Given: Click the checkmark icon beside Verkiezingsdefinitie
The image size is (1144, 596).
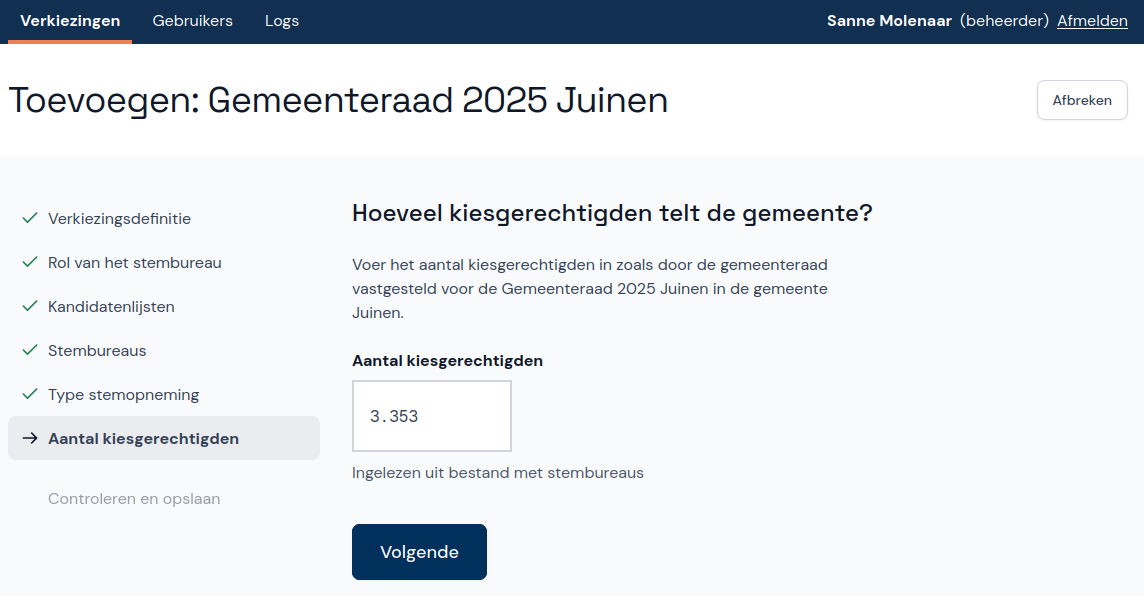Looking at the screenshot, I should 30,218.
